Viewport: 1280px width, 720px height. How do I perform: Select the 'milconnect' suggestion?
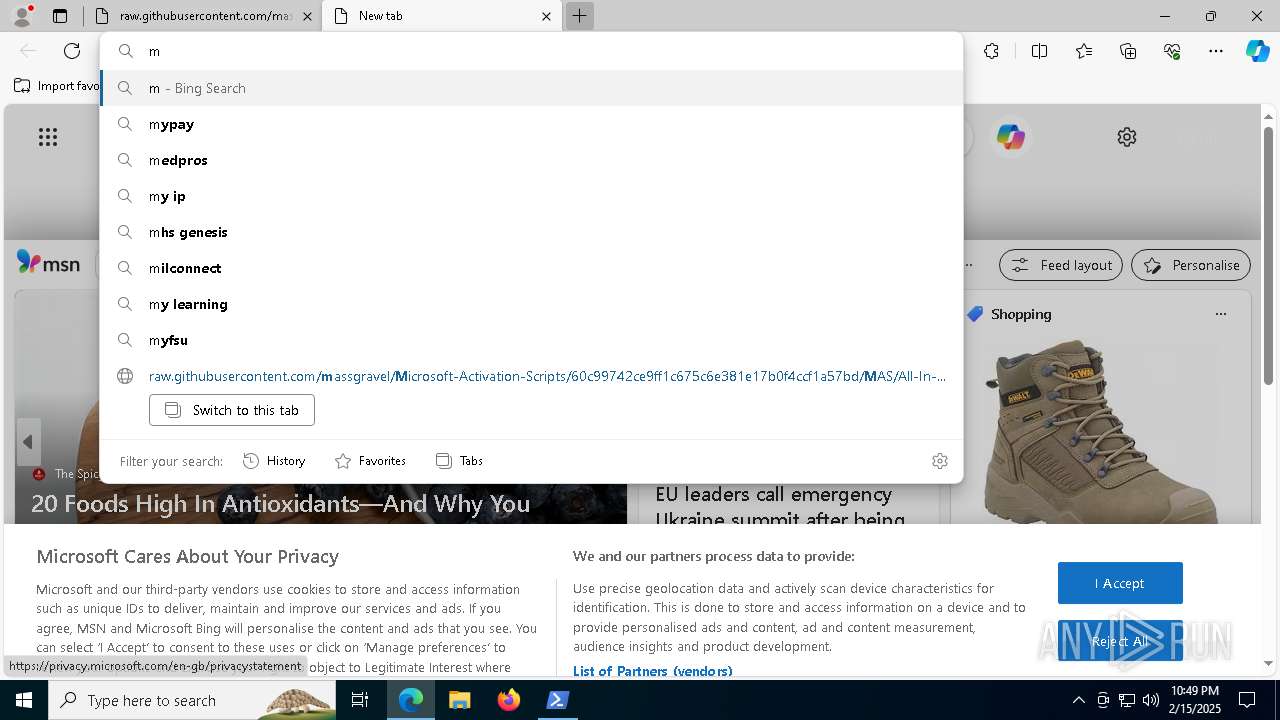pos(531,268)
